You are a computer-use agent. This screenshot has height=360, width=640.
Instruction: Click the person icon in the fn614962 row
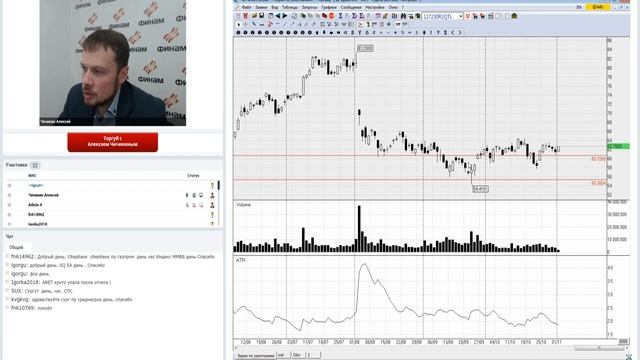point(212,215)
